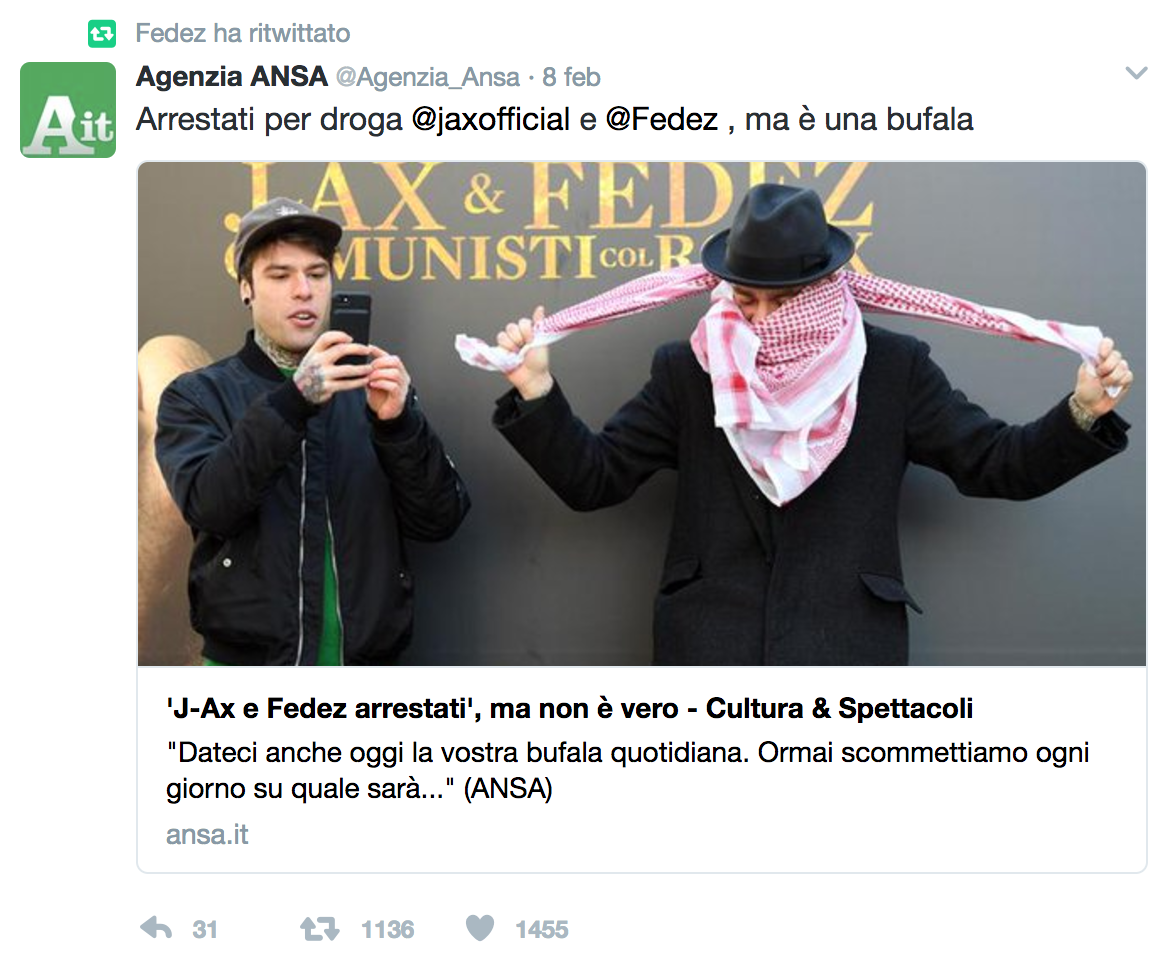Image resolution: width=1168 pixels, height=964 pixels.
Task: Click the 'Dateci anche oggi' card description
Action: (627, 770)
